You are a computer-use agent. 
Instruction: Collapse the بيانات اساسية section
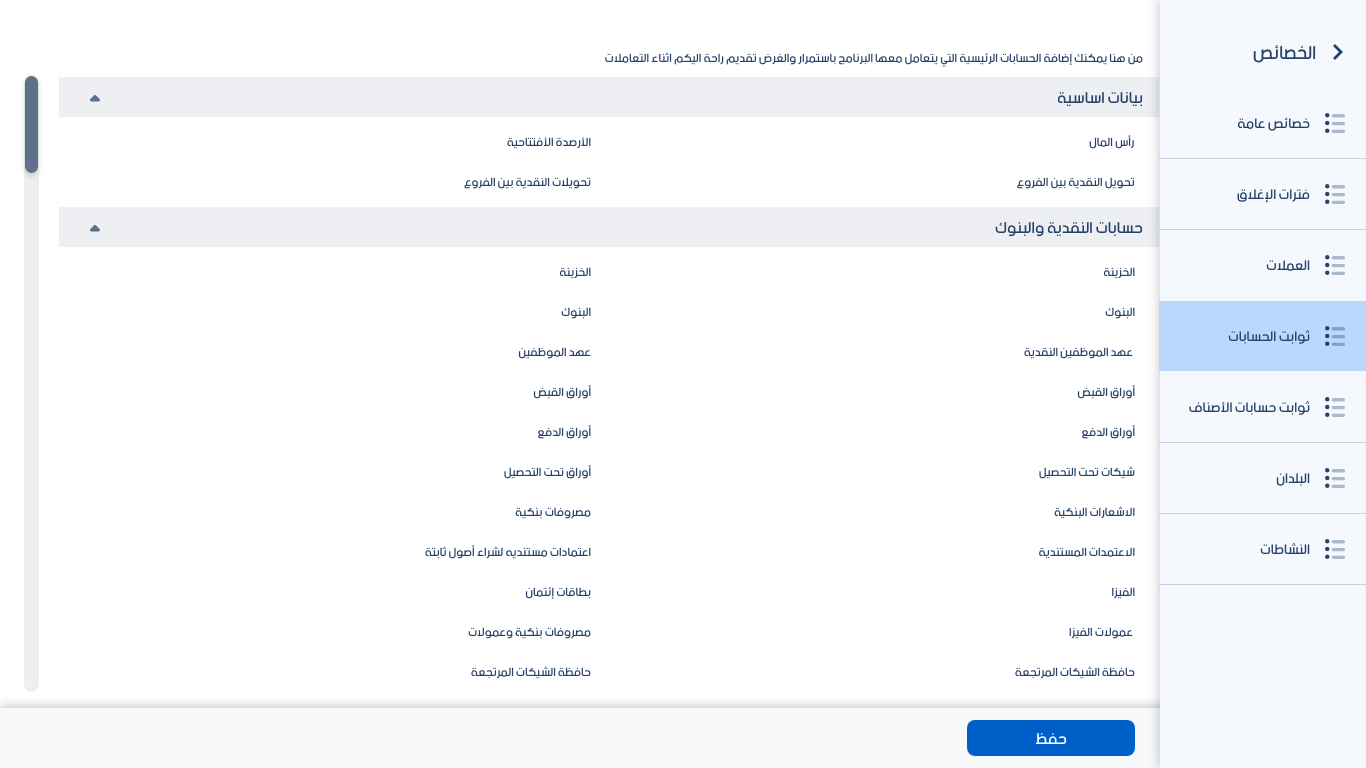(x=95, y=97)
